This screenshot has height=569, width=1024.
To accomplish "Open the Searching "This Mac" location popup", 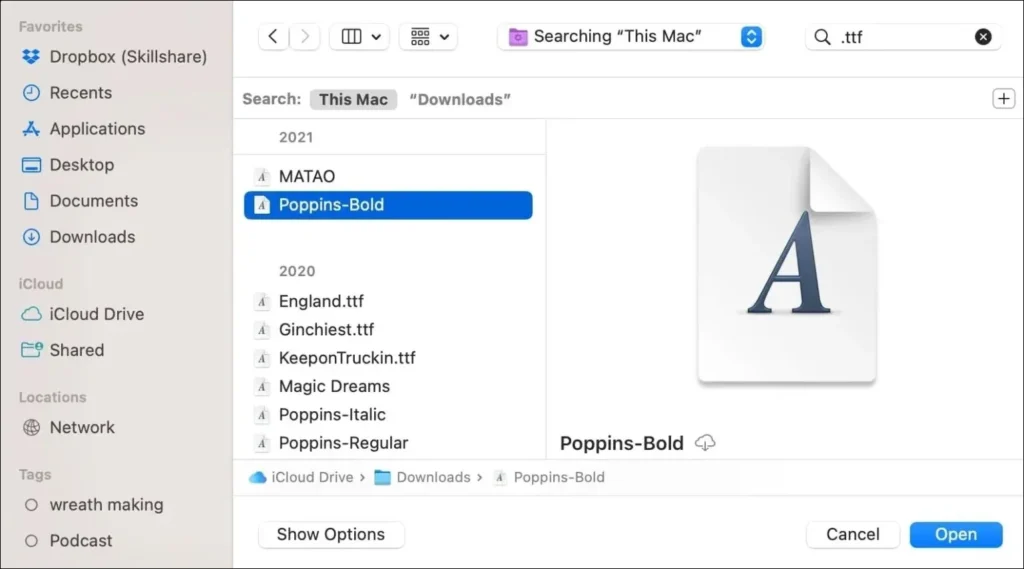I will 631,37.
